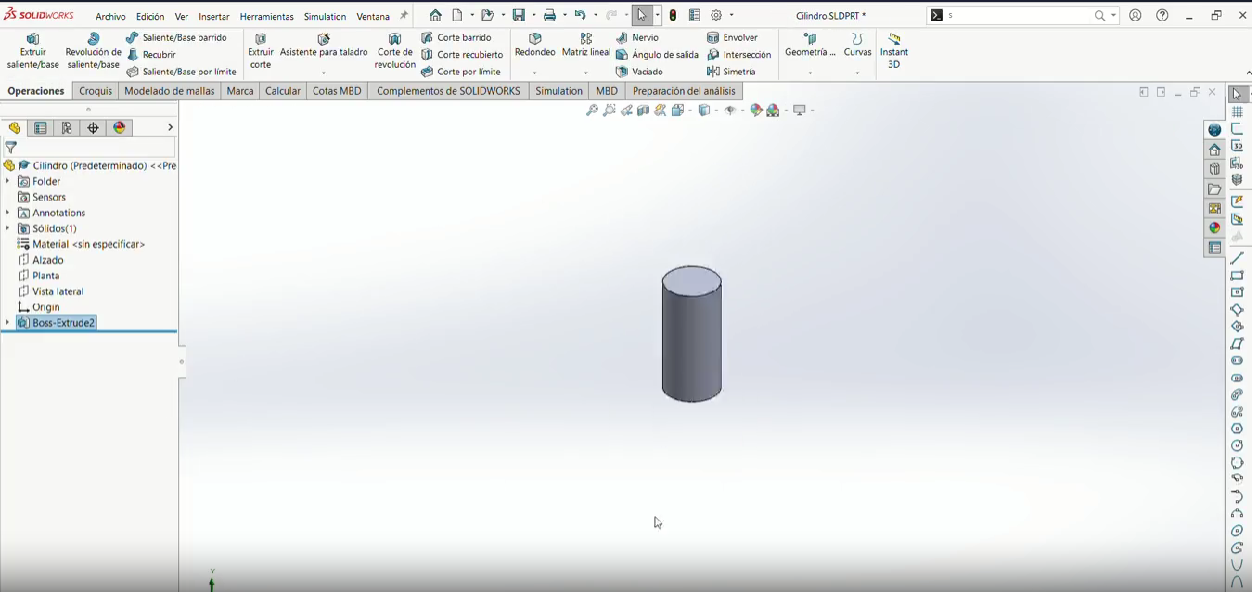1252x592 pixels.
Task: Select Sensors in the feature tree
Action: 42,198
